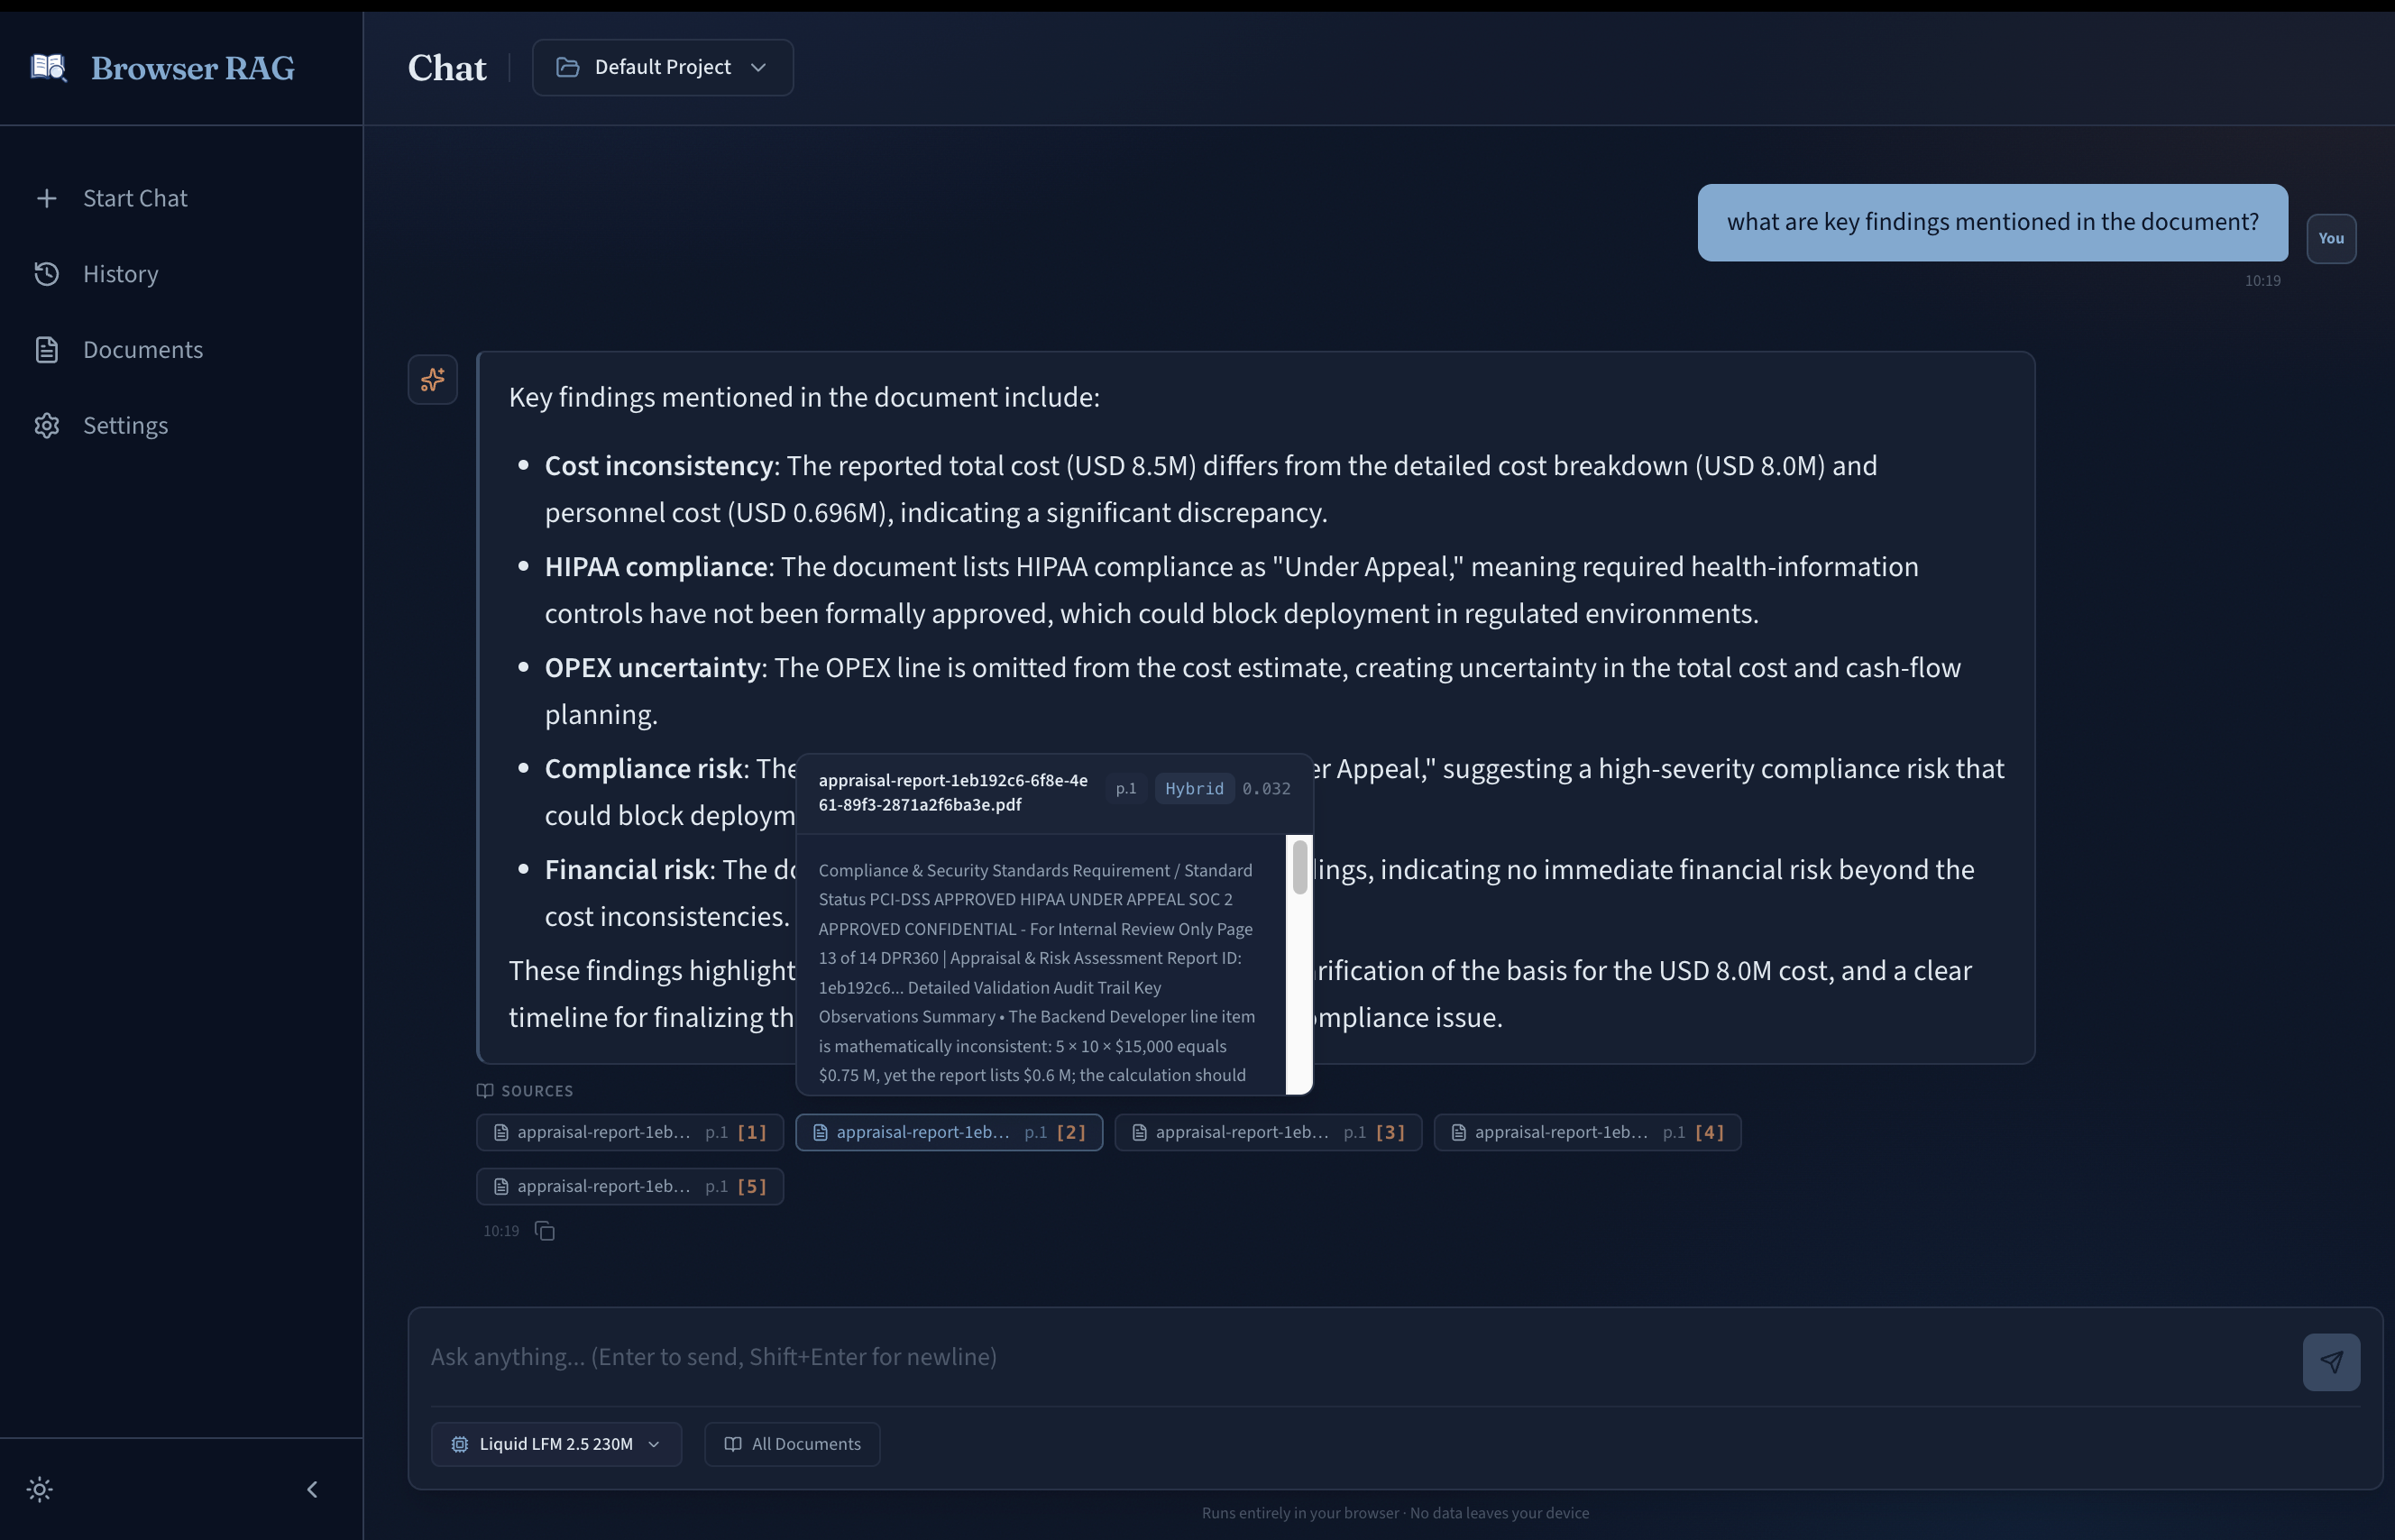Collapse the sidebar with the arrow

coord(312,1489)
